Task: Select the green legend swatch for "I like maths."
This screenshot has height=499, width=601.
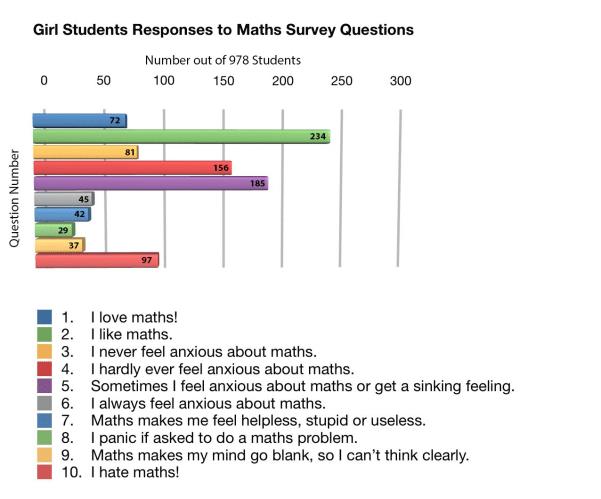Action: point(43,334)
